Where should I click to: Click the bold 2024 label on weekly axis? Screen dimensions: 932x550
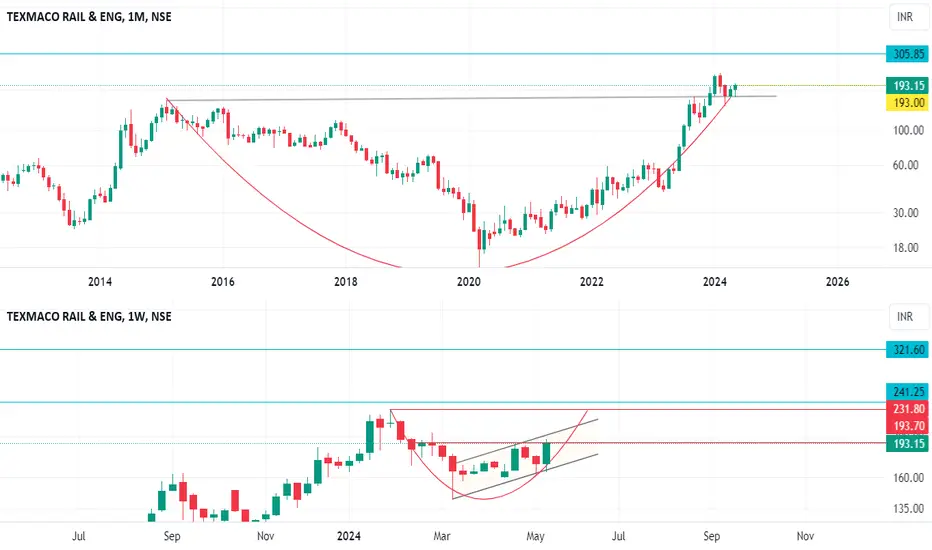click(348, 536)
